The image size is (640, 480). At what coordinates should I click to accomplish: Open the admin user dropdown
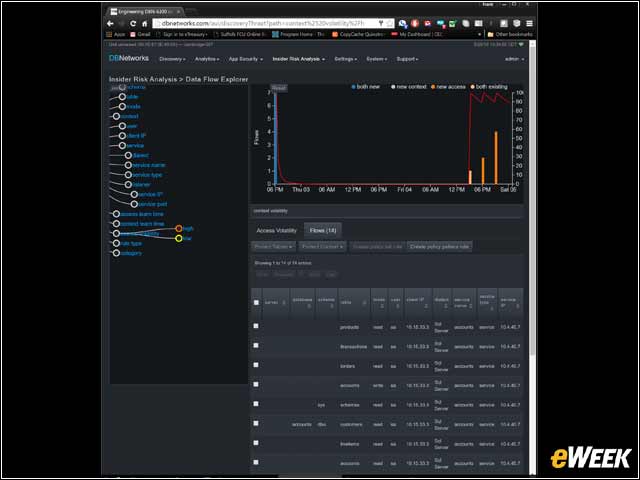(514, 59)
